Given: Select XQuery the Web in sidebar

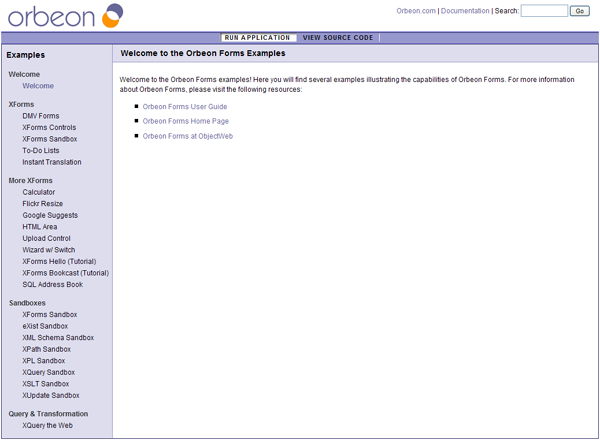Looking at the screenshot, I should (48, 425).
